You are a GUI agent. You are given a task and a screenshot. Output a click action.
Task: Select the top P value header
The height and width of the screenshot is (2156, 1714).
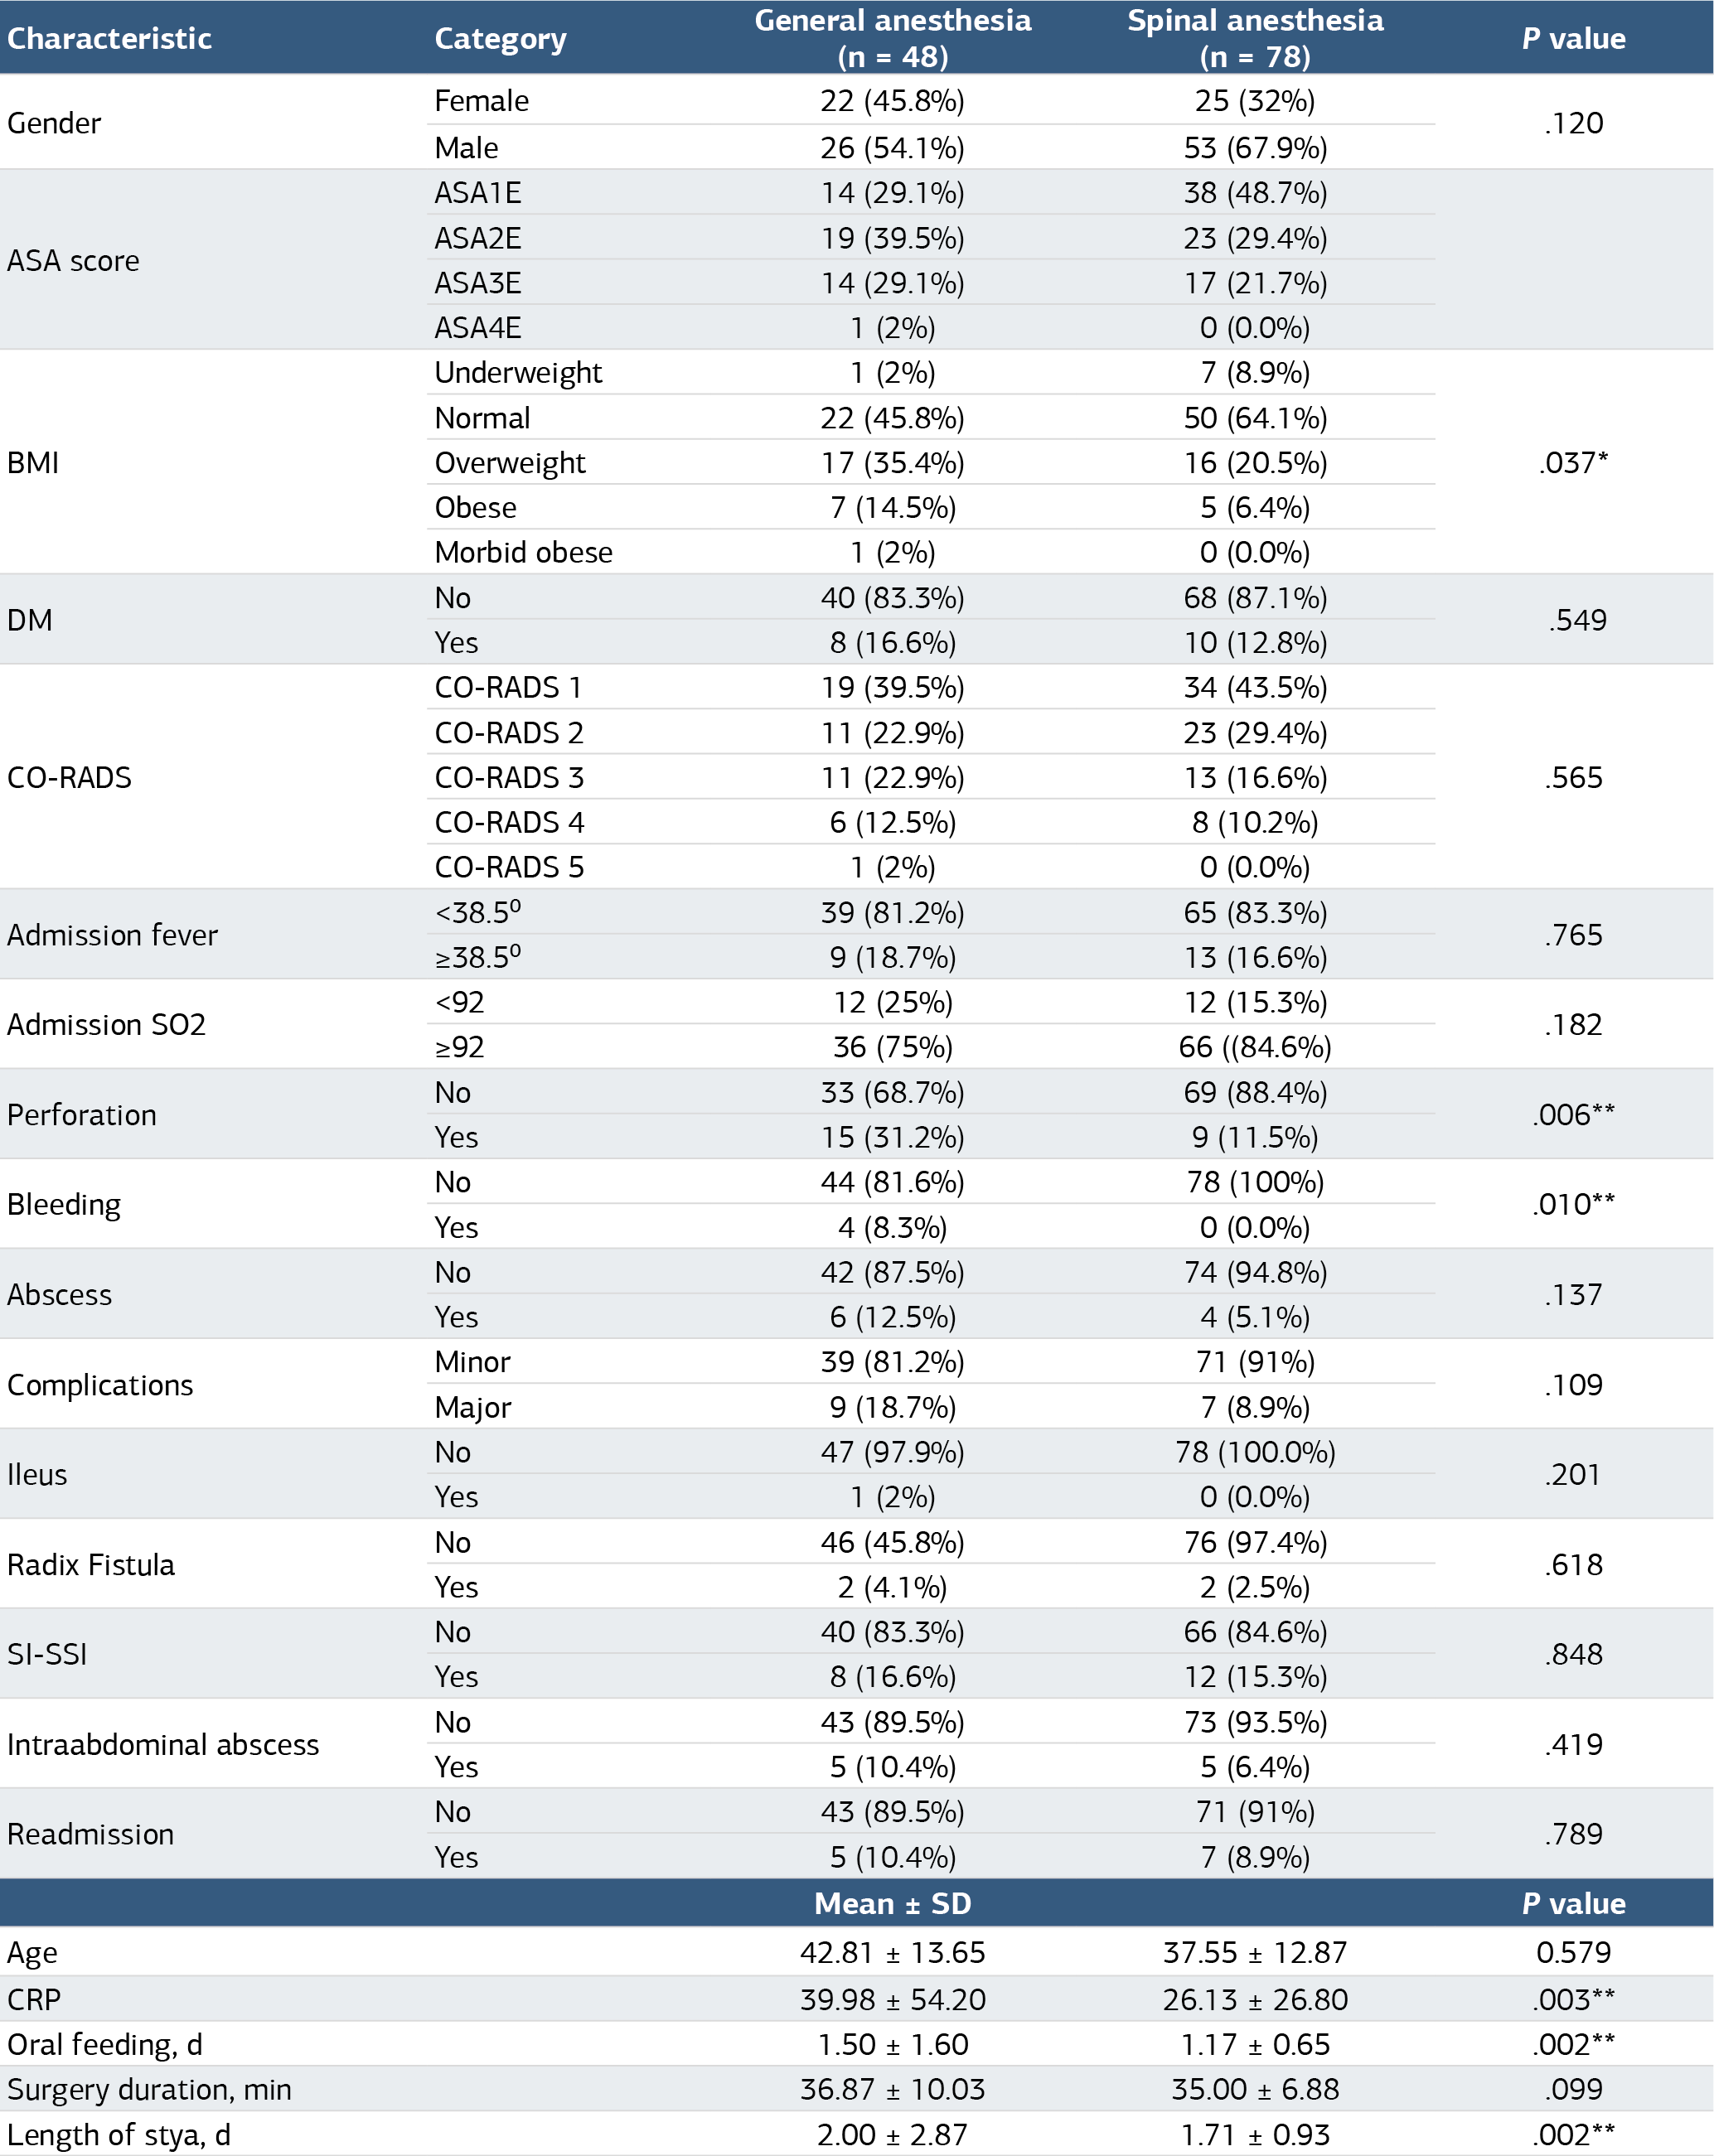pyautogui.click(x=1573, y=38)
